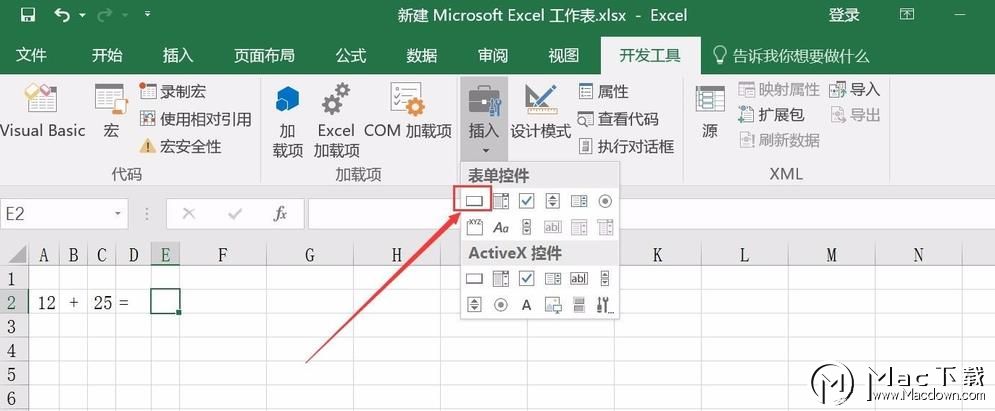Select the ActiveX Command Button icon
This screenshot has height=411, width=995.
pos(474,278)
